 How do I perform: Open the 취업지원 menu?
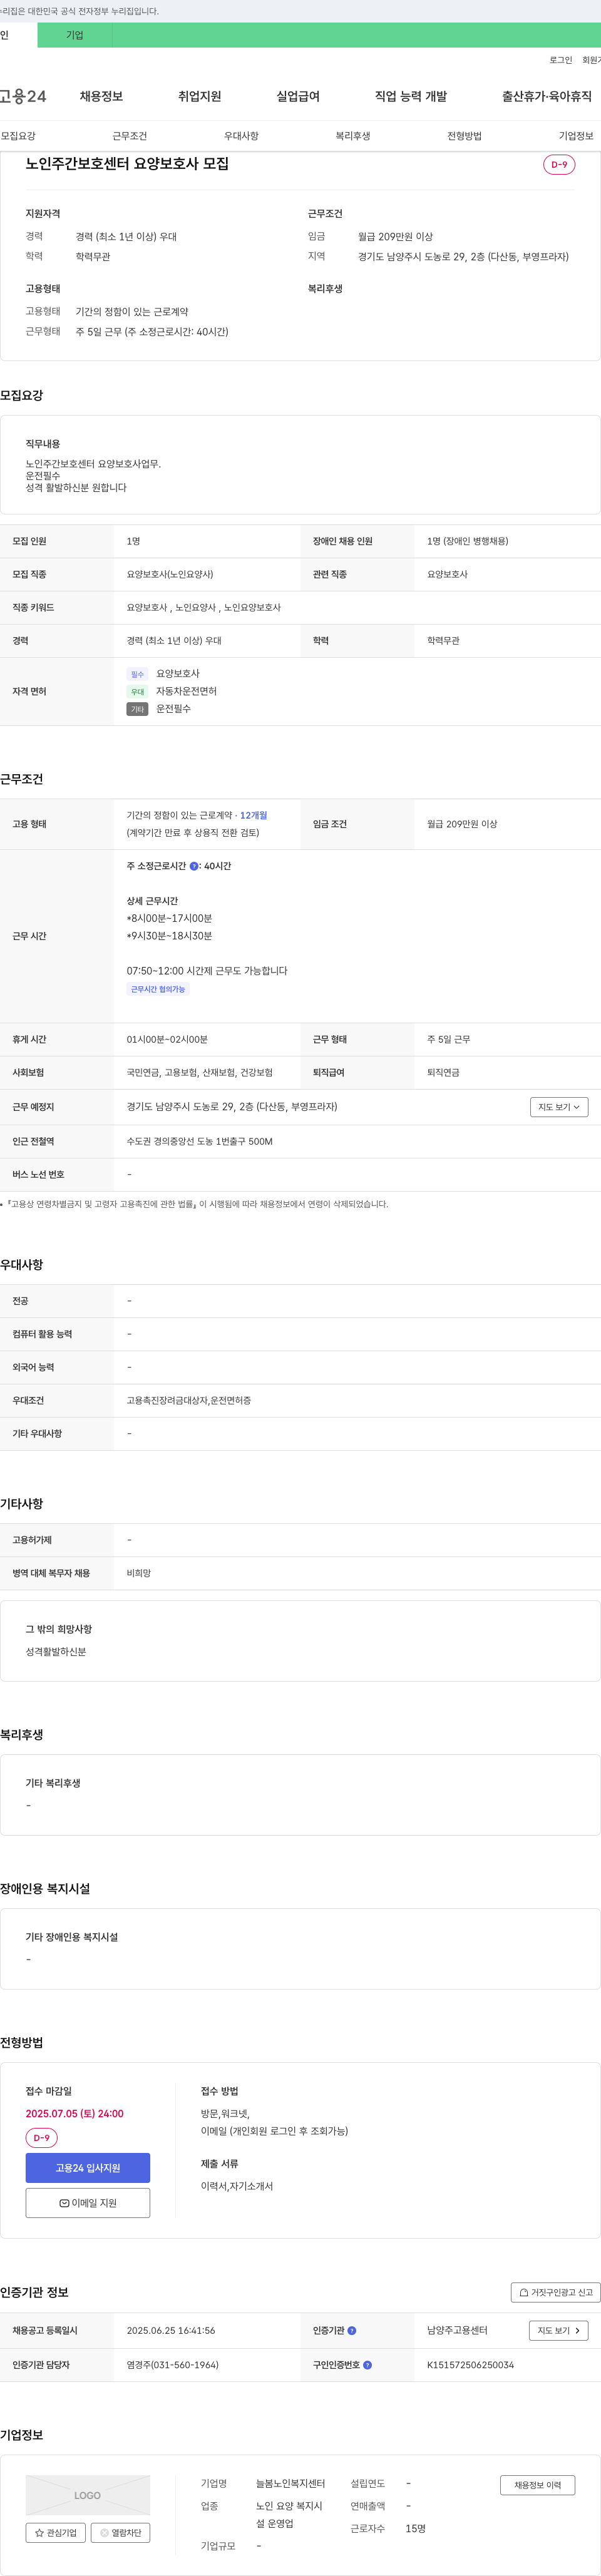(199, 96)
